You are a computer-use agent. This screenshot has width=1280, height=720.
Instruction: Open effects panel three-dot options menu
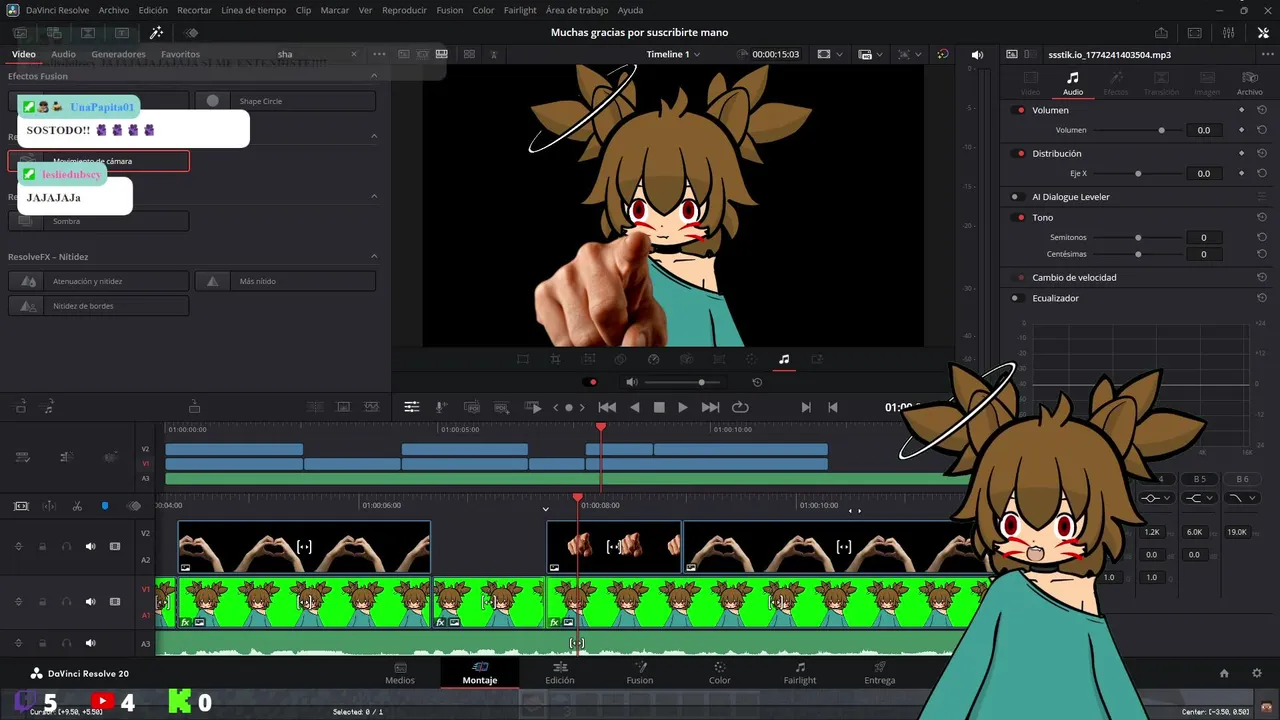coord(379,54)
